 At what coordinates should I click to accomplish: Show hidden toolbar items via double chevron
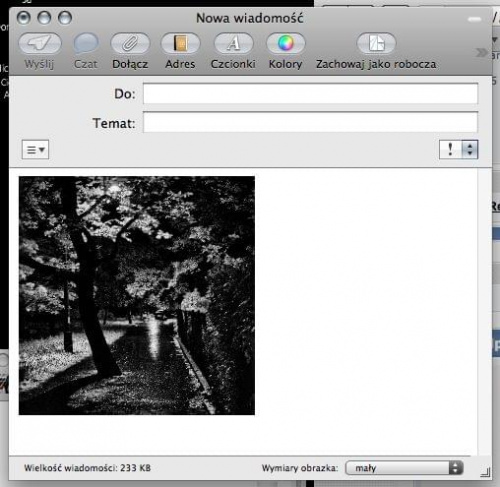tap(481, 52)
